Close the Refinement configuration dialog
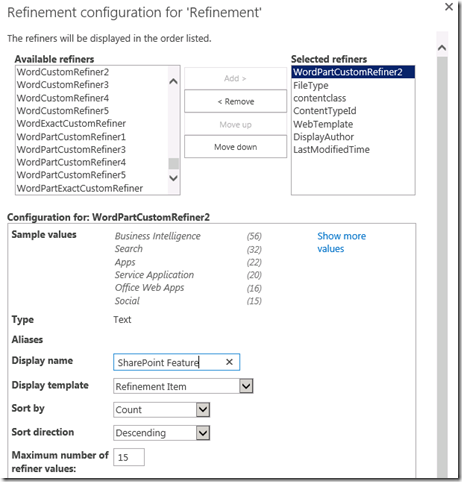 (449, 6)
